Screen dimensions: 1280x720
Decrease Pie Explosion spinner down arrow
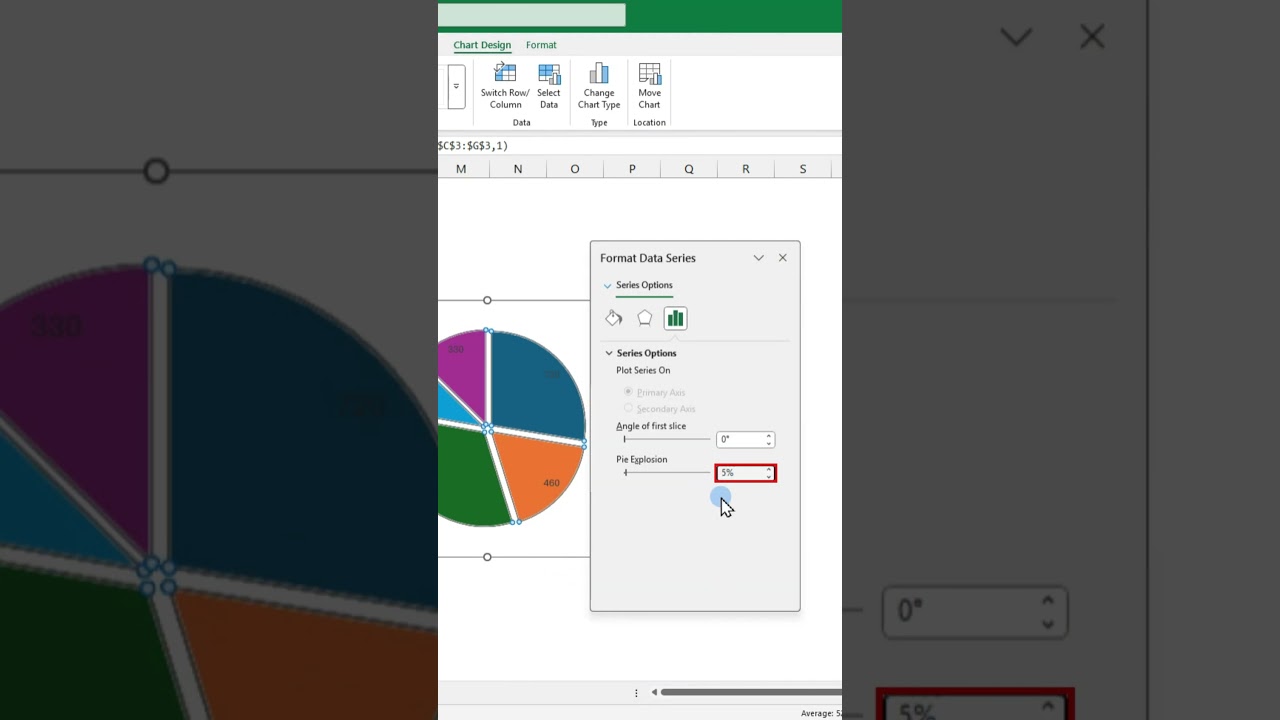(769, 477)
